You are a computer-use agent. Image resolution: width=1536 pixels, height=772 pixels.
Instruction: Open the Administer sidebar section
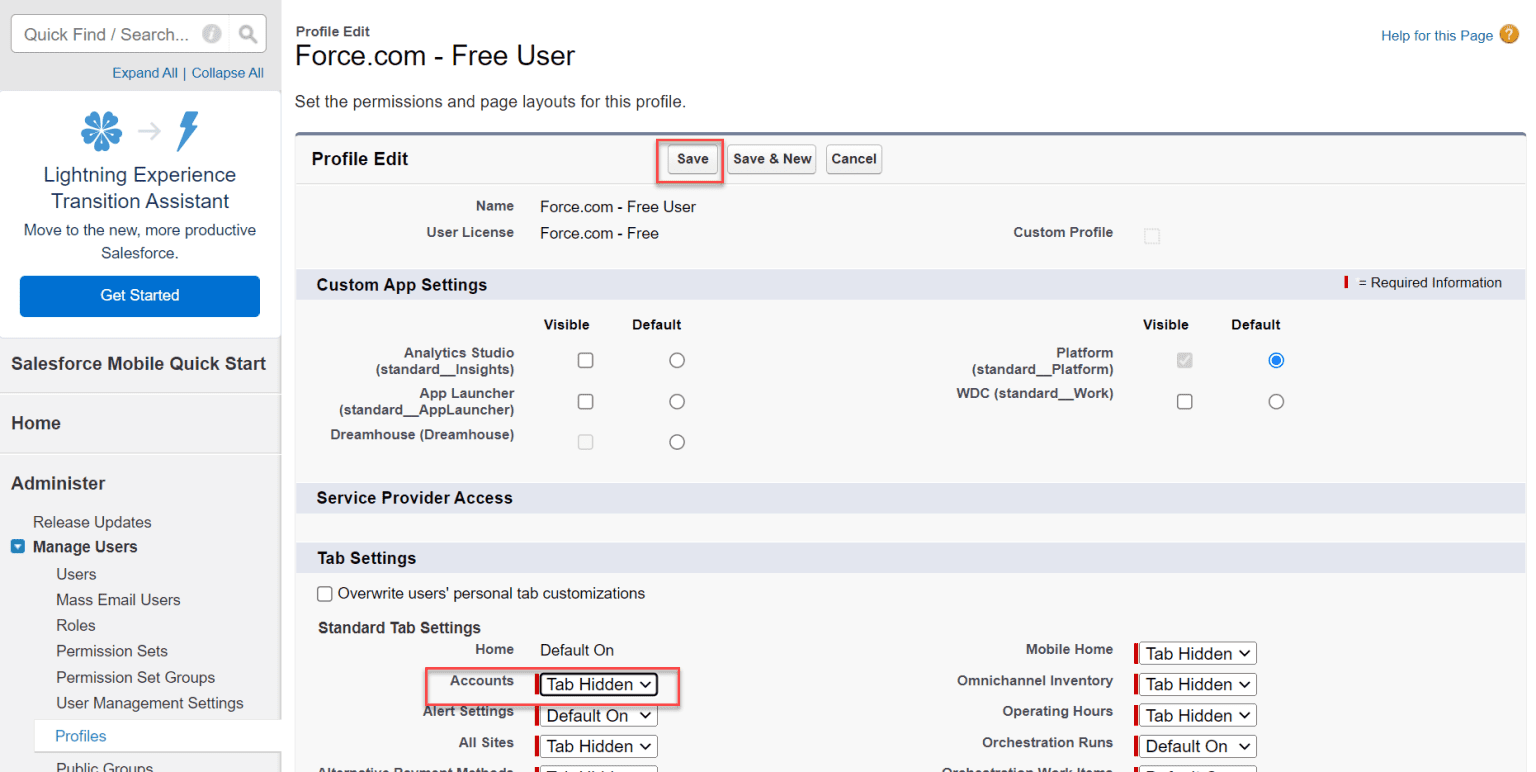pos(58,484)
